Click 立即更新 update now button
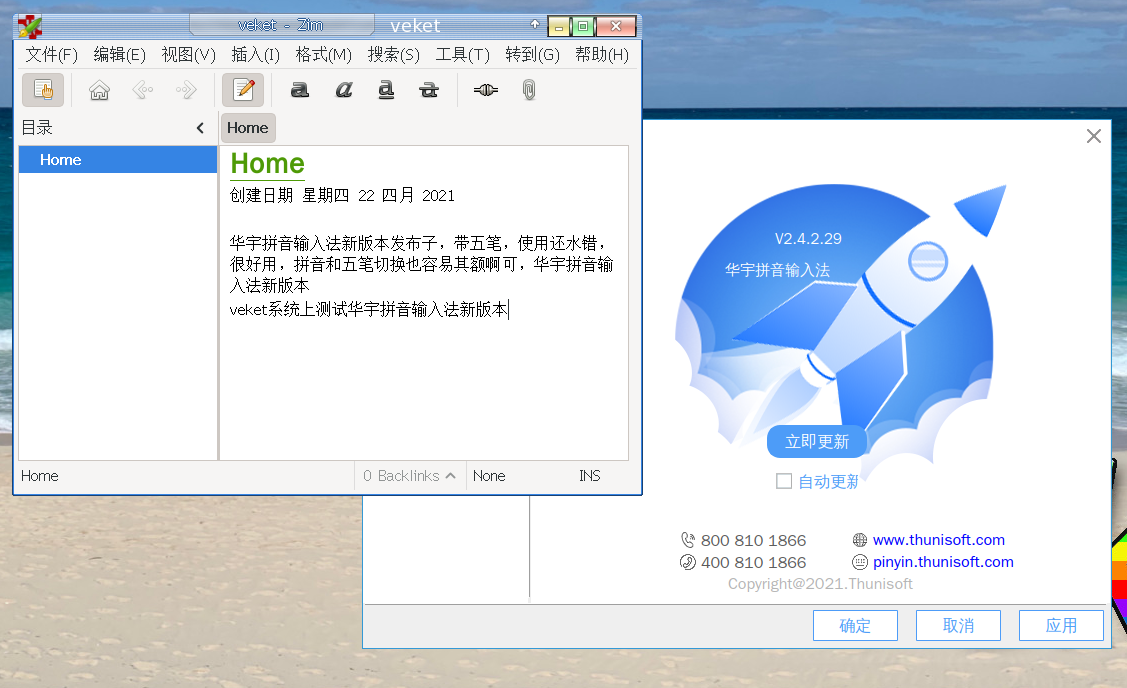This screenshot has height=688, width=1127. 816,441
